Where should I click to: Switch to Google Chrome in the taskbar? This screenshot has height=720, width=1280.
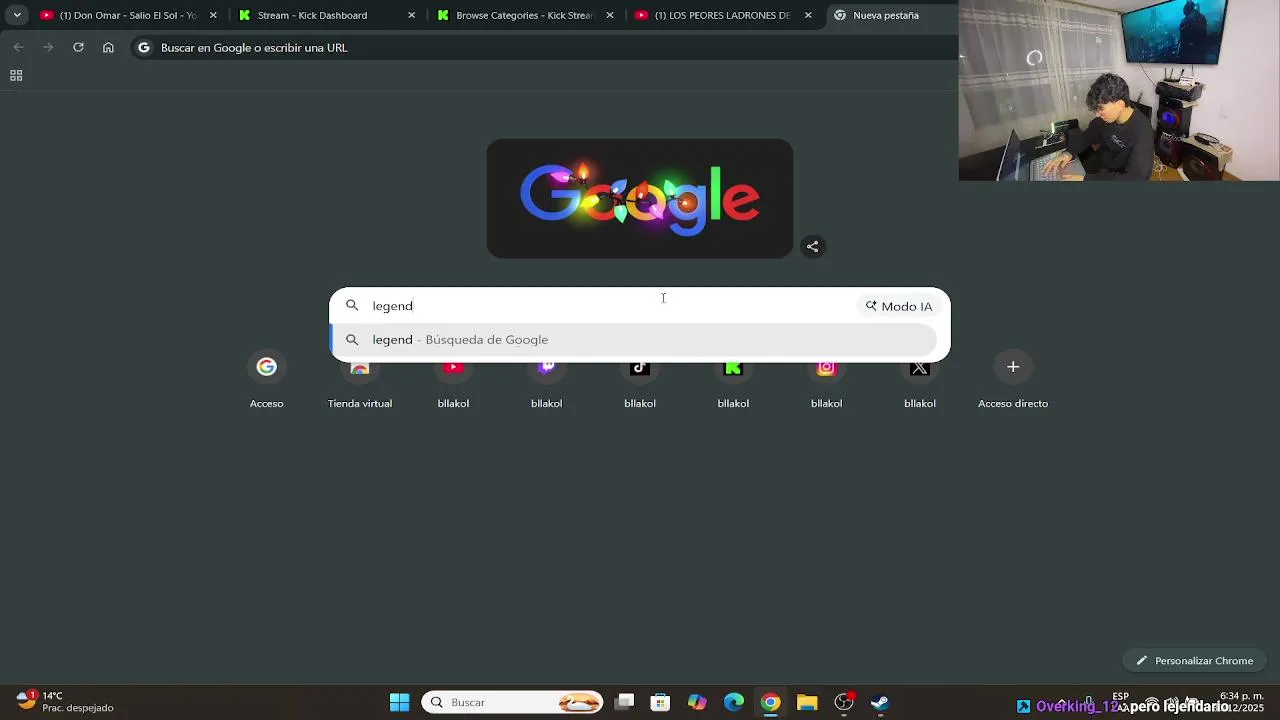click(x=770, y=702)
